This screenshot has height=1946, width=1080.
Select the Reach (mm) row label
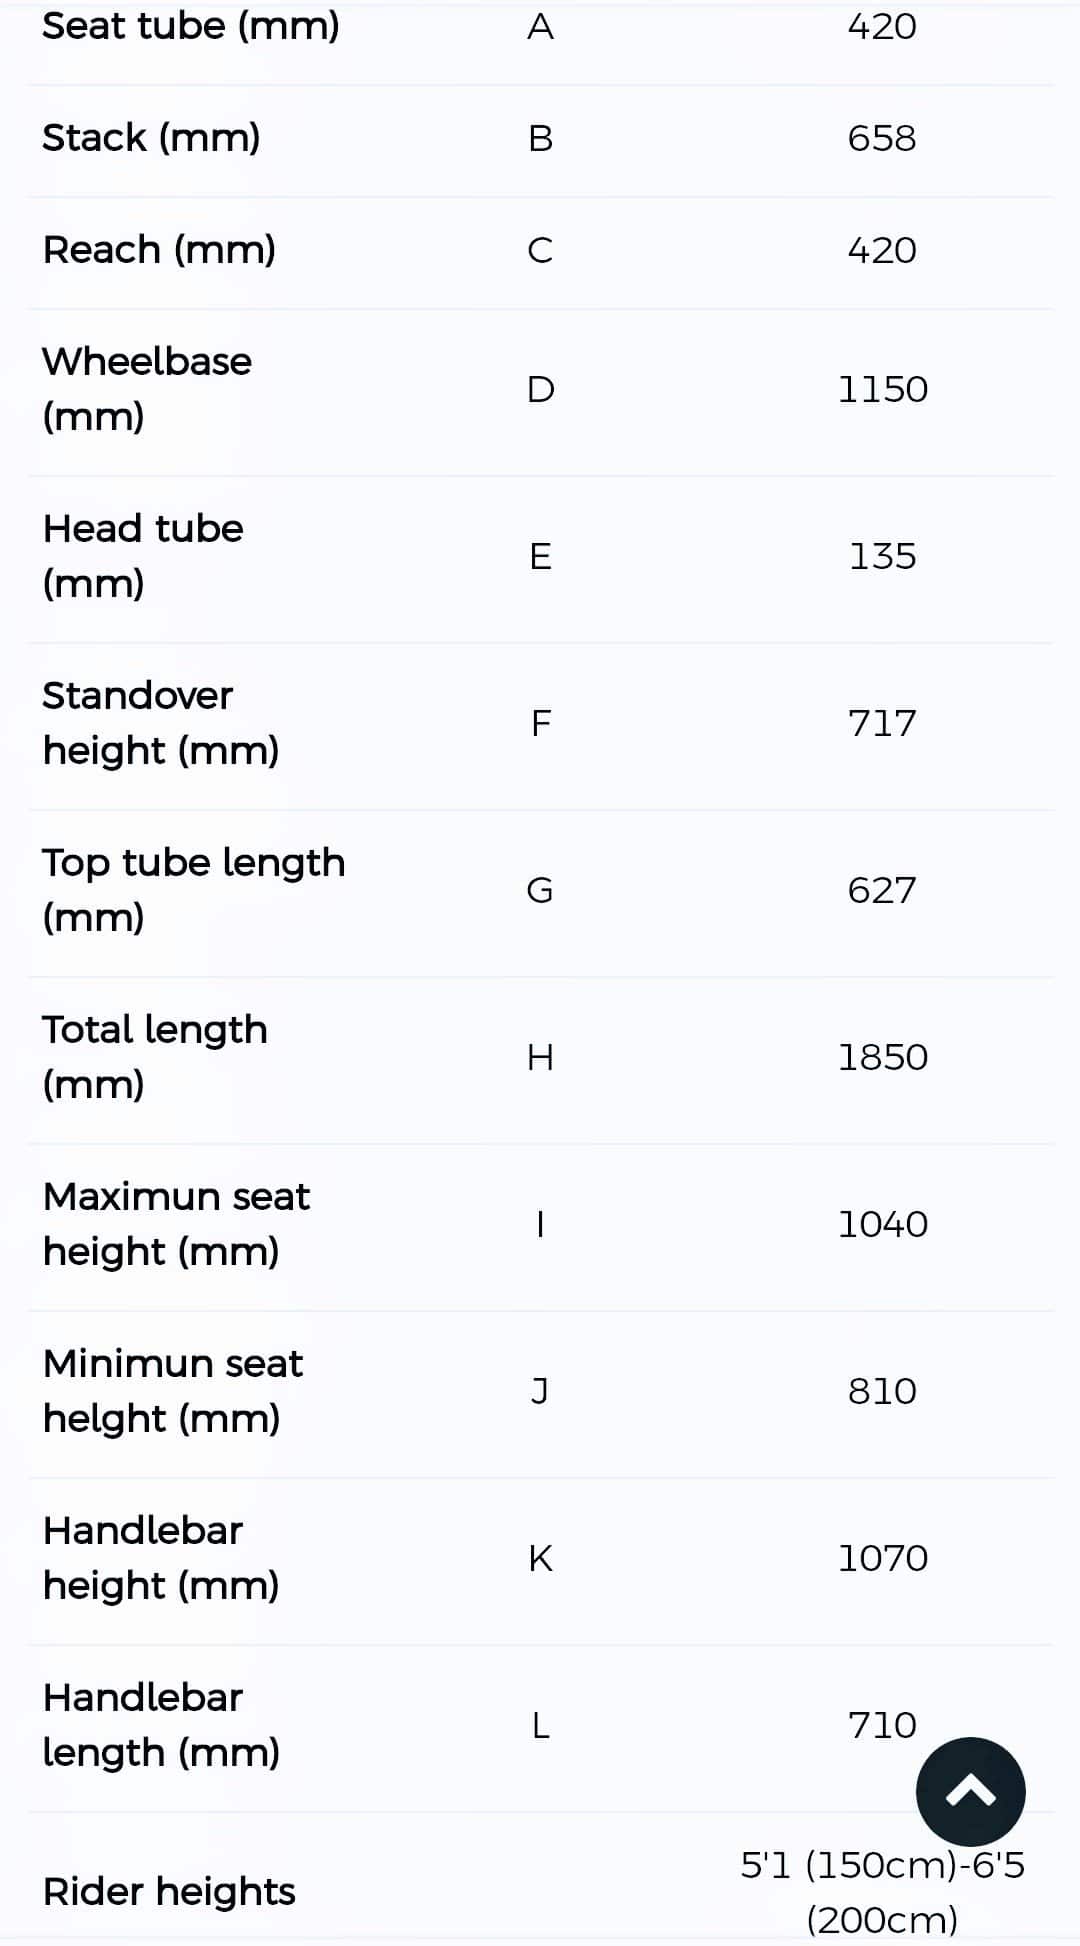(159, 249)
